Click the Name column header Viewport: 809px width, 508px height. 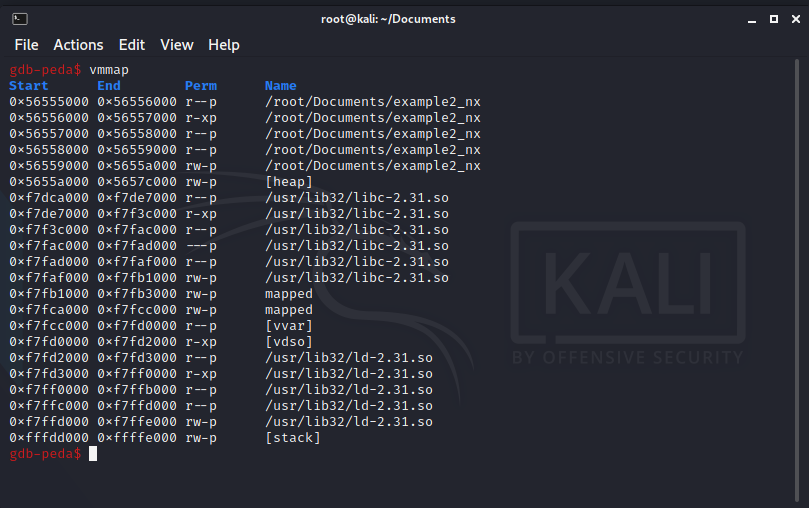[281, 86]
